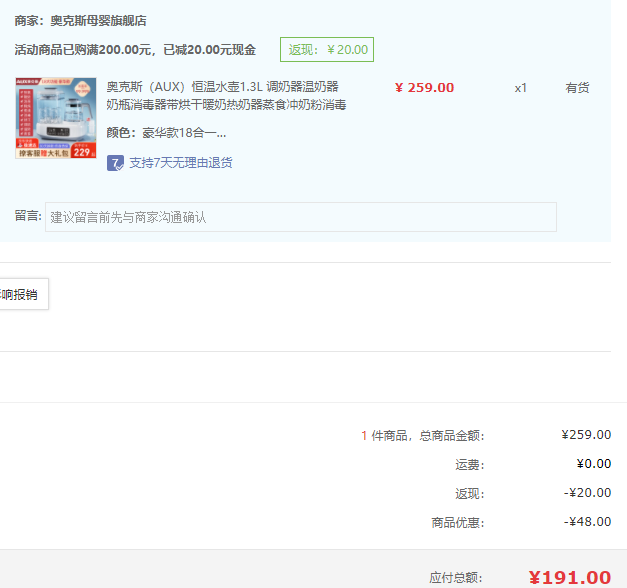This screenshot has width=627, height=588.
Task: Click the red ¥259.00 item price
Action: pyautogui.click(x=424, y=88)
